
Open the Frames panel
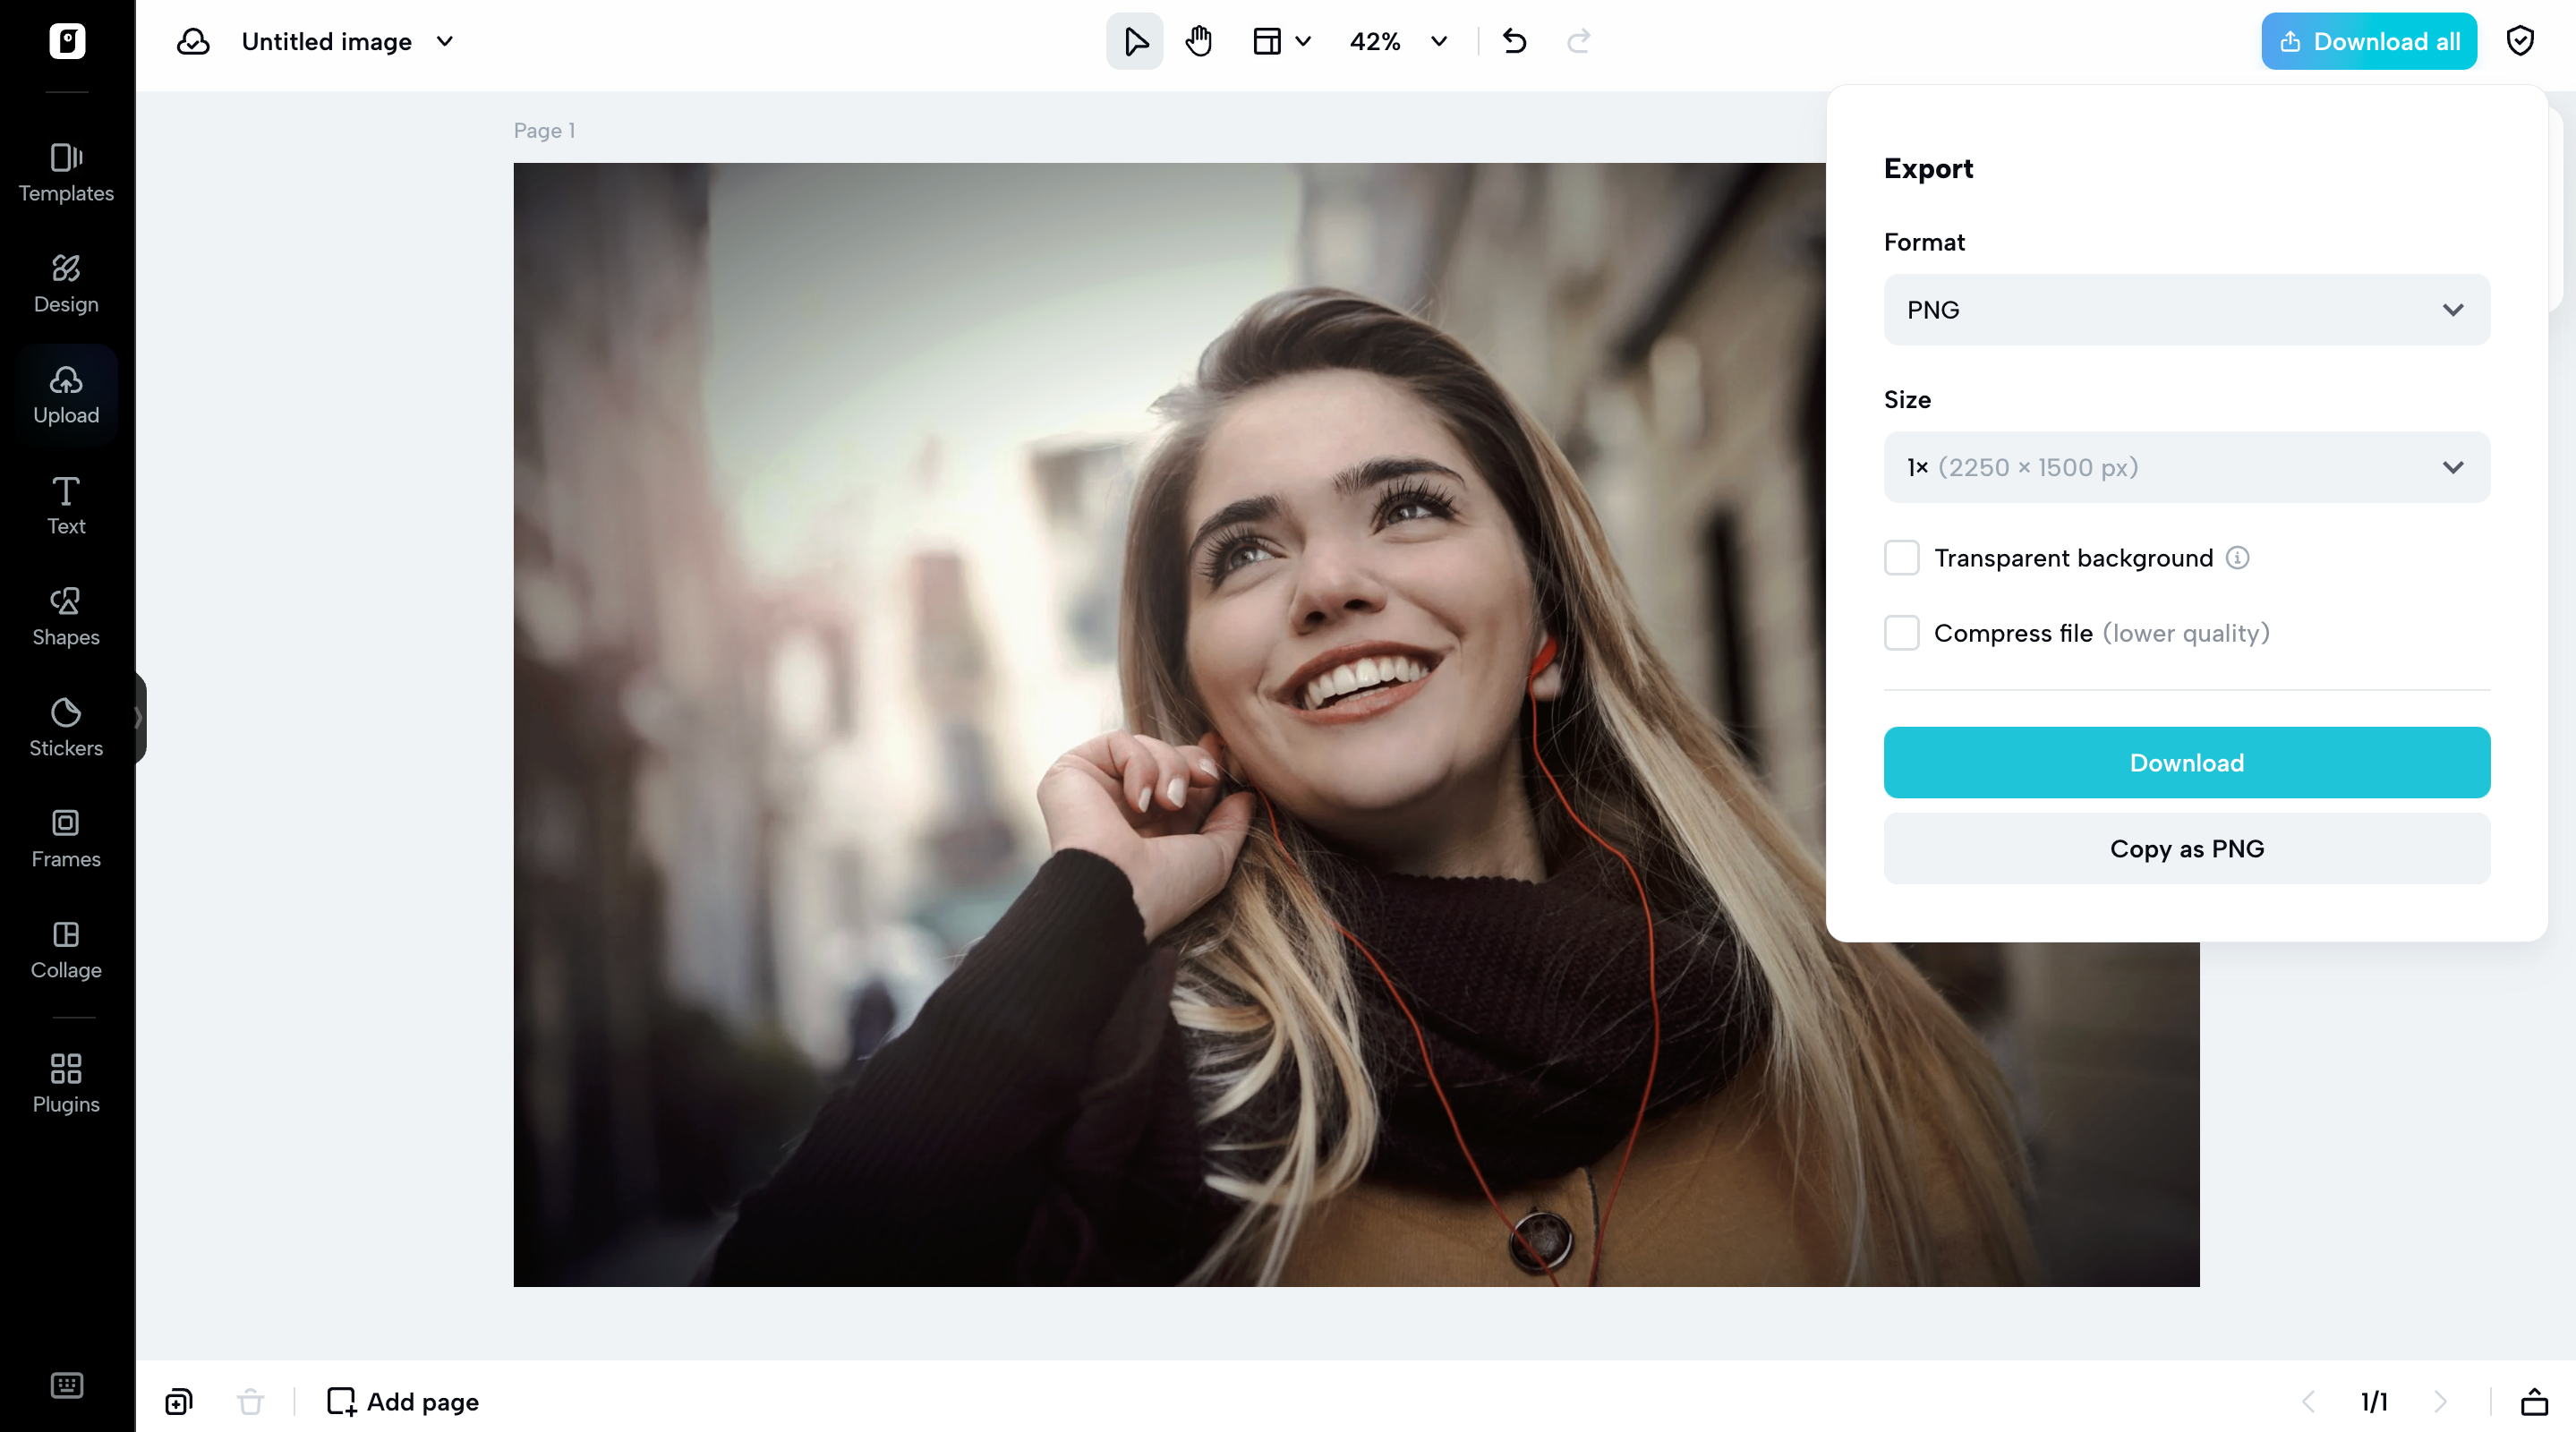[66, 838]
